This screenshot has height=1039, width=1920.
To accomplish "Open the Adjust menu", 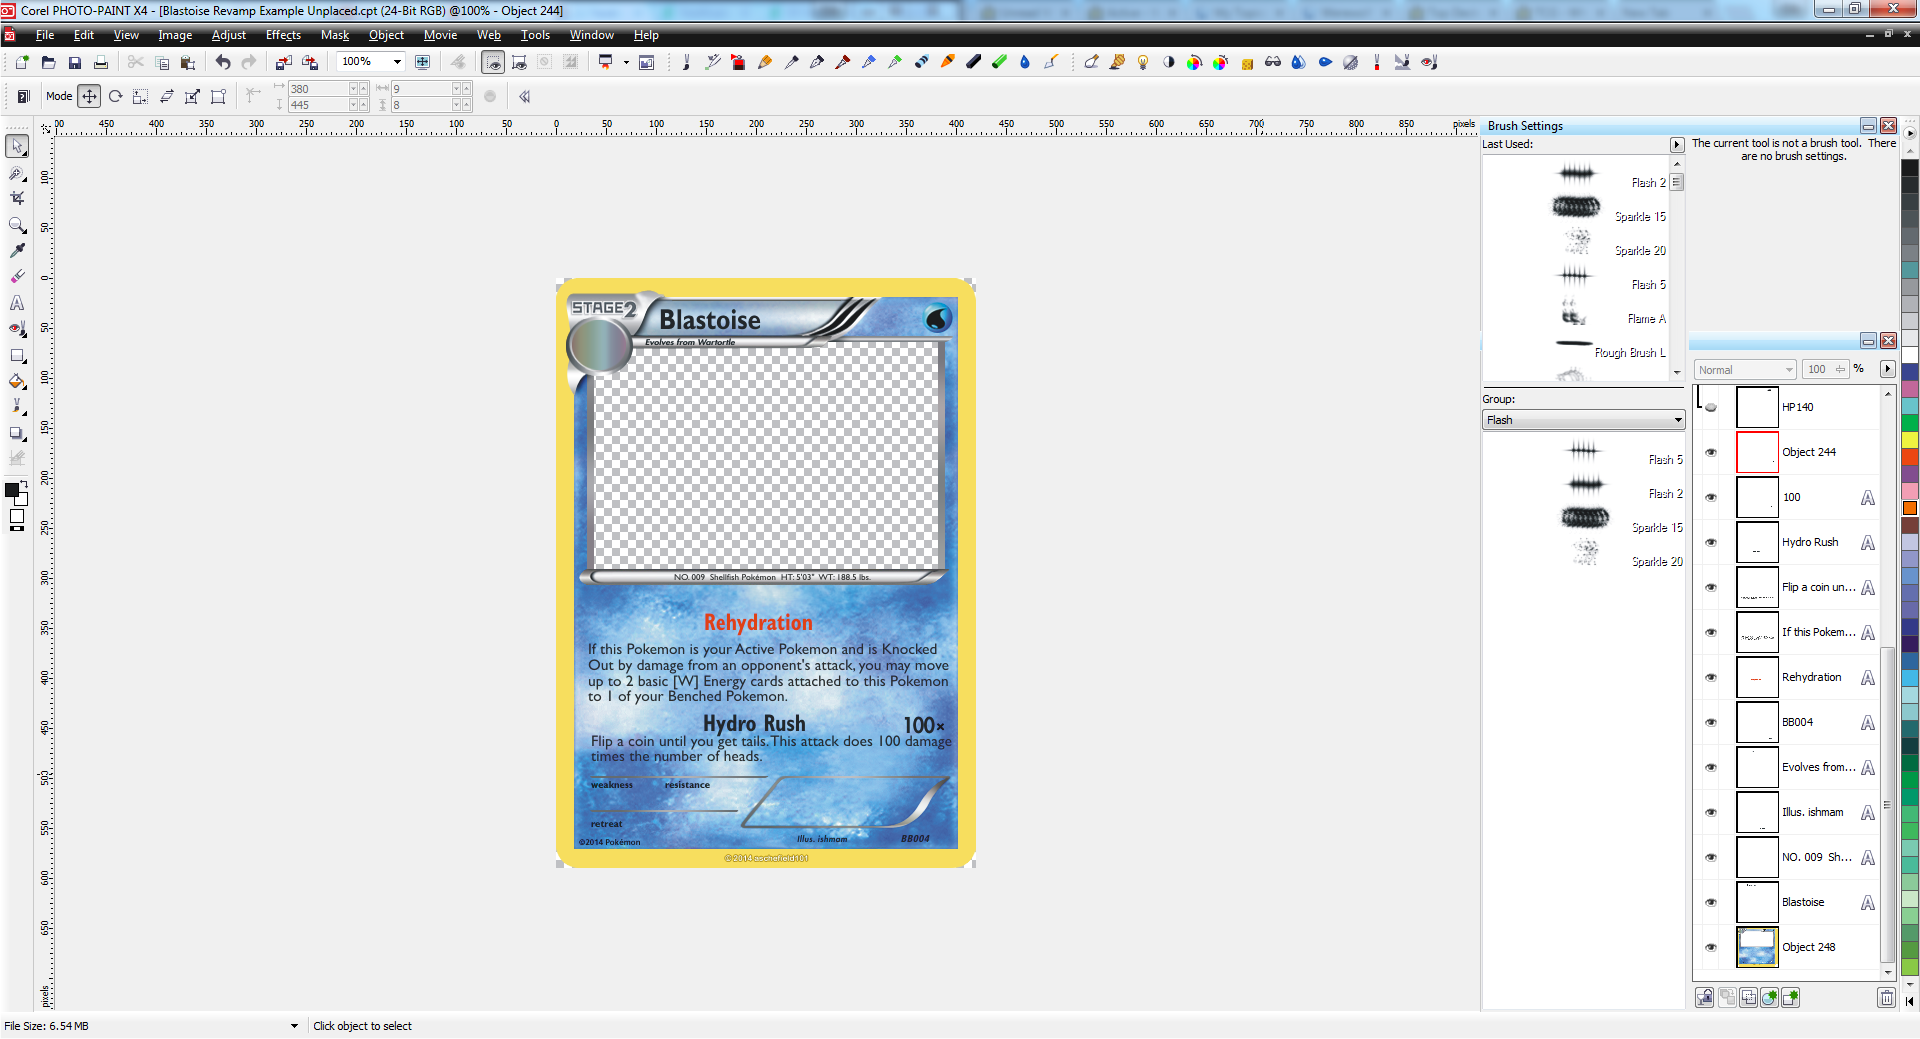I will [x=228, y=35].
